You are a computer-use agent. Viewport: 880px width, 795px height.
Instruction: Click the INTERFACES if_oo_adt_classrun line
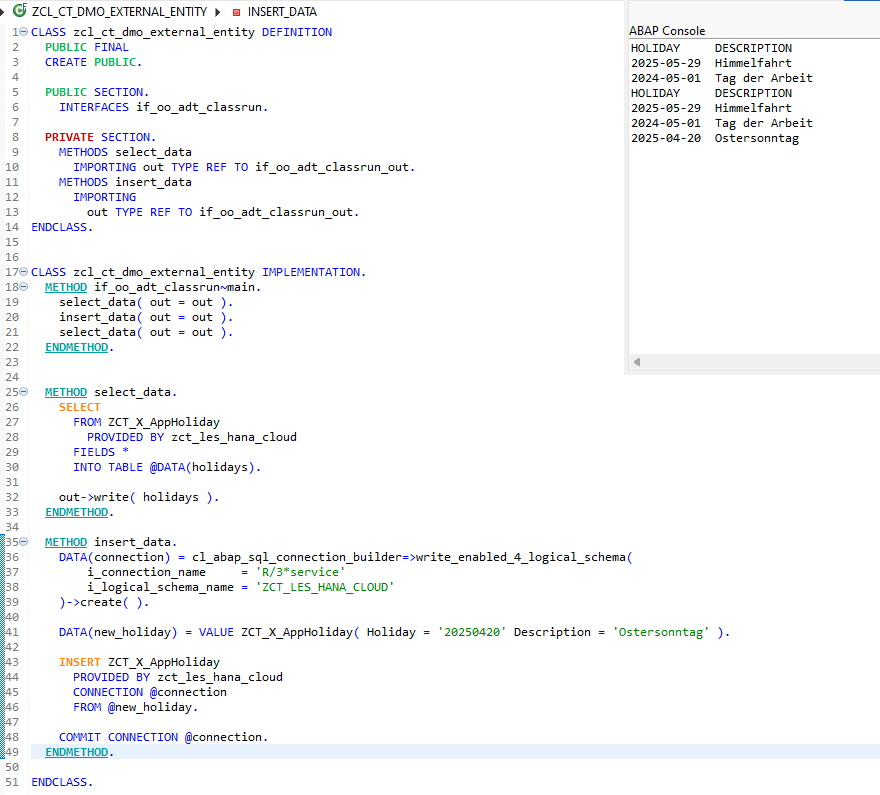coord(163,107)
